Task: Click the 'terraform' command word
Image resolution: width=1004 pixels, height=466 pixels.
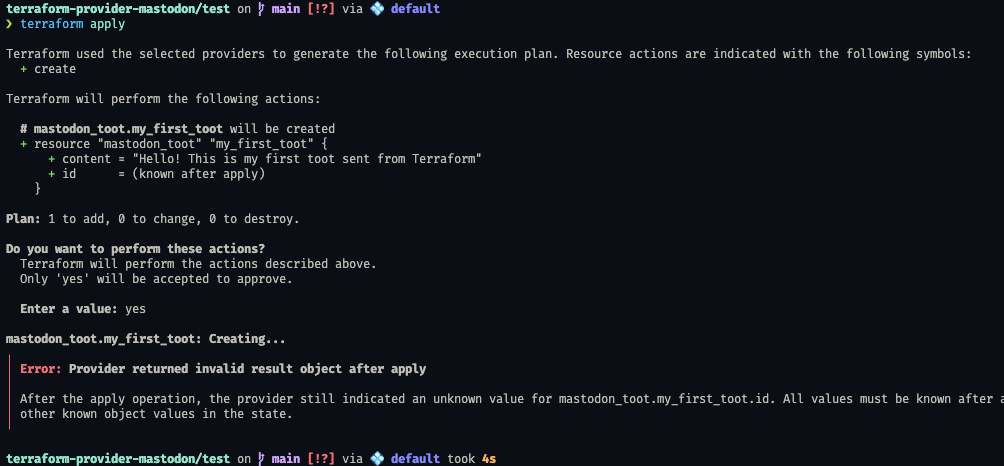Action: (52, 24)
